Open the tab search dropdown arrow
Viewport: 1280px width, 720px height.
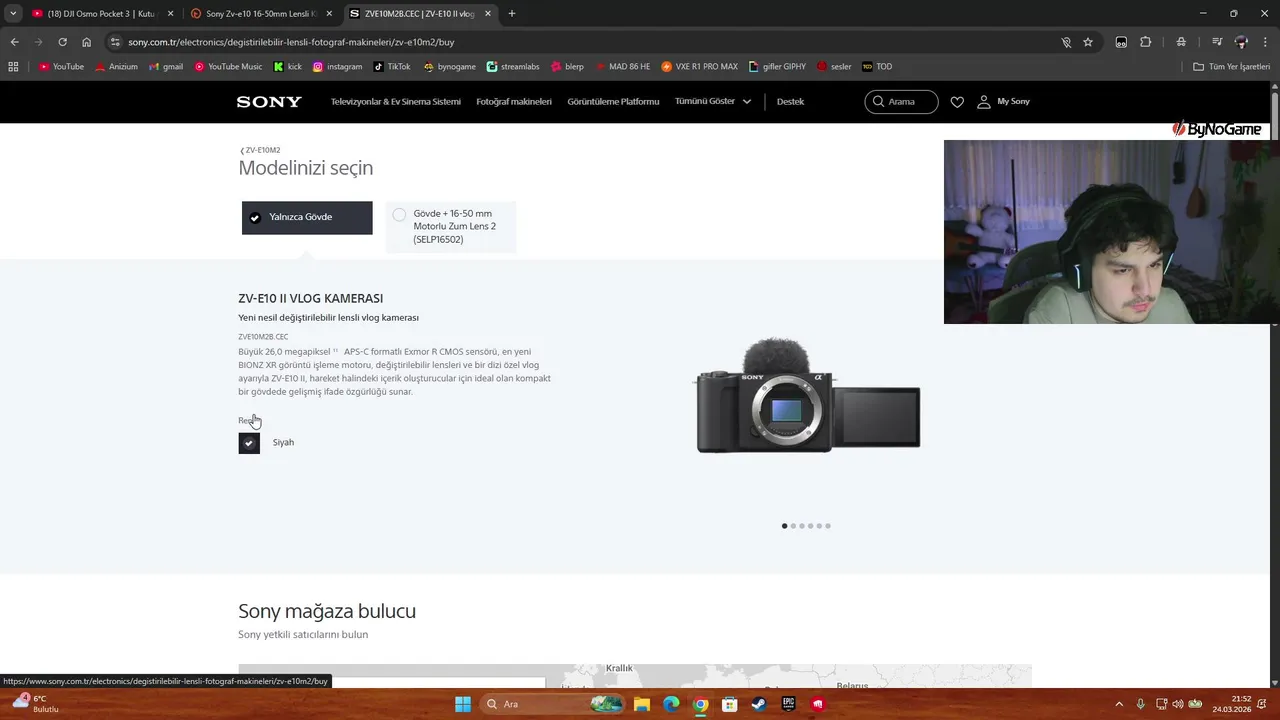[13, 13]
